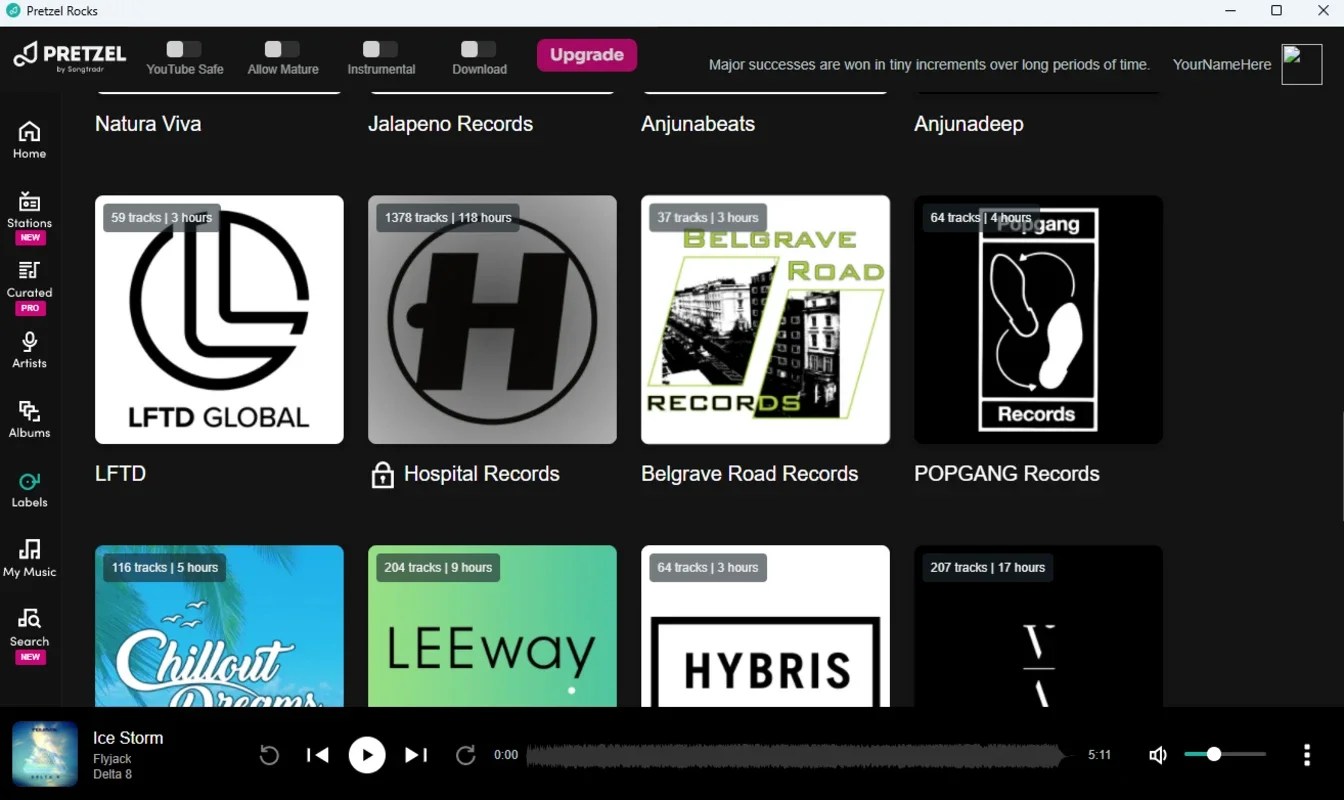The image size is (1344, 800).
Task: Click the YourNameHere username
Action: coord(1222,64)
